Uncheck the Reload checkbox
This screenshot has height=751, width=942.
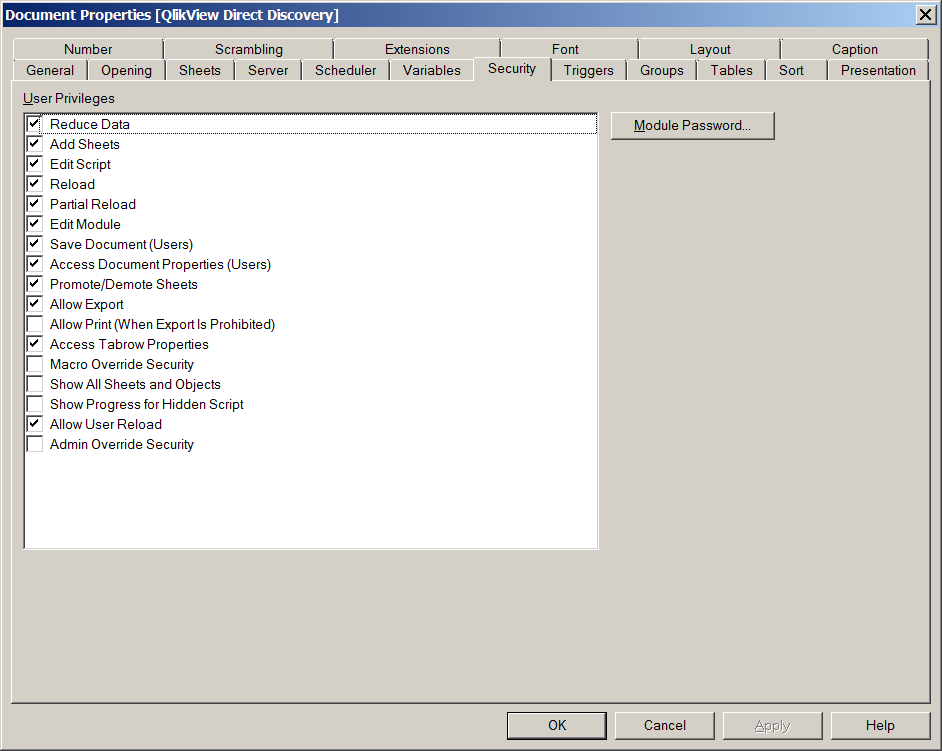pos(34,184)
